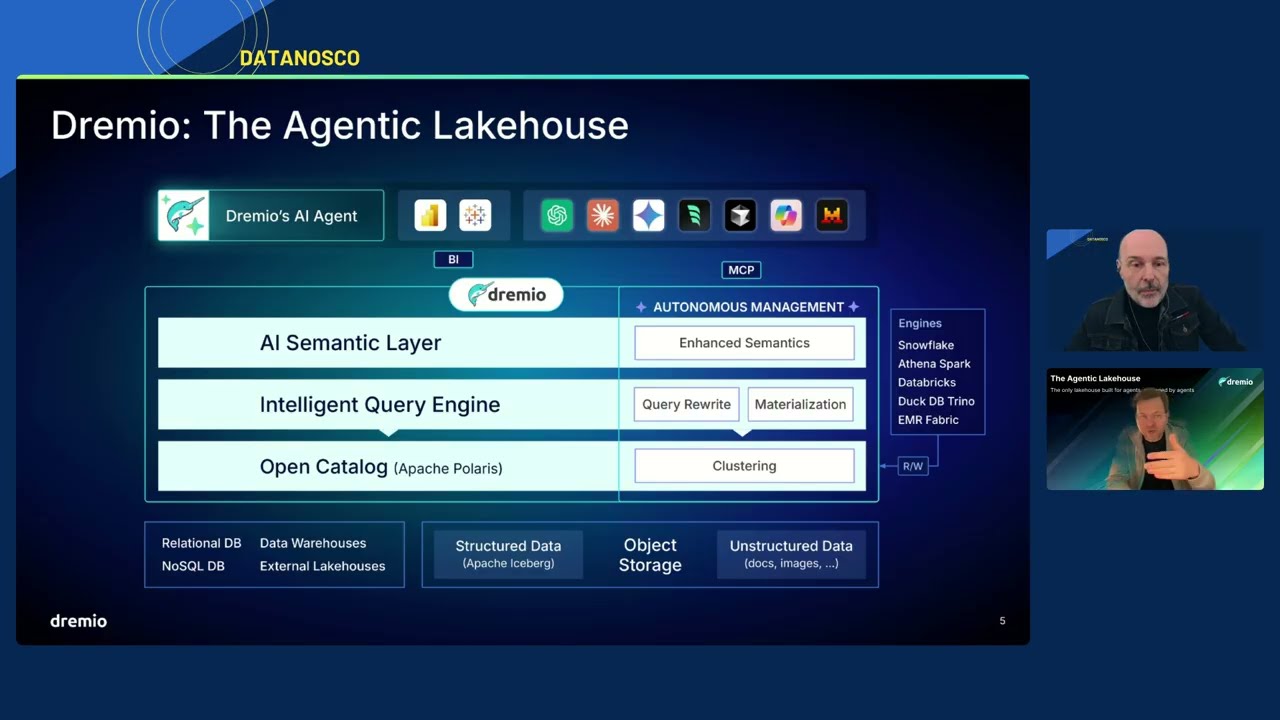Viewport: 1280px width, 720px height.
Task: Click the Materialization box
Action: (800, 404)
